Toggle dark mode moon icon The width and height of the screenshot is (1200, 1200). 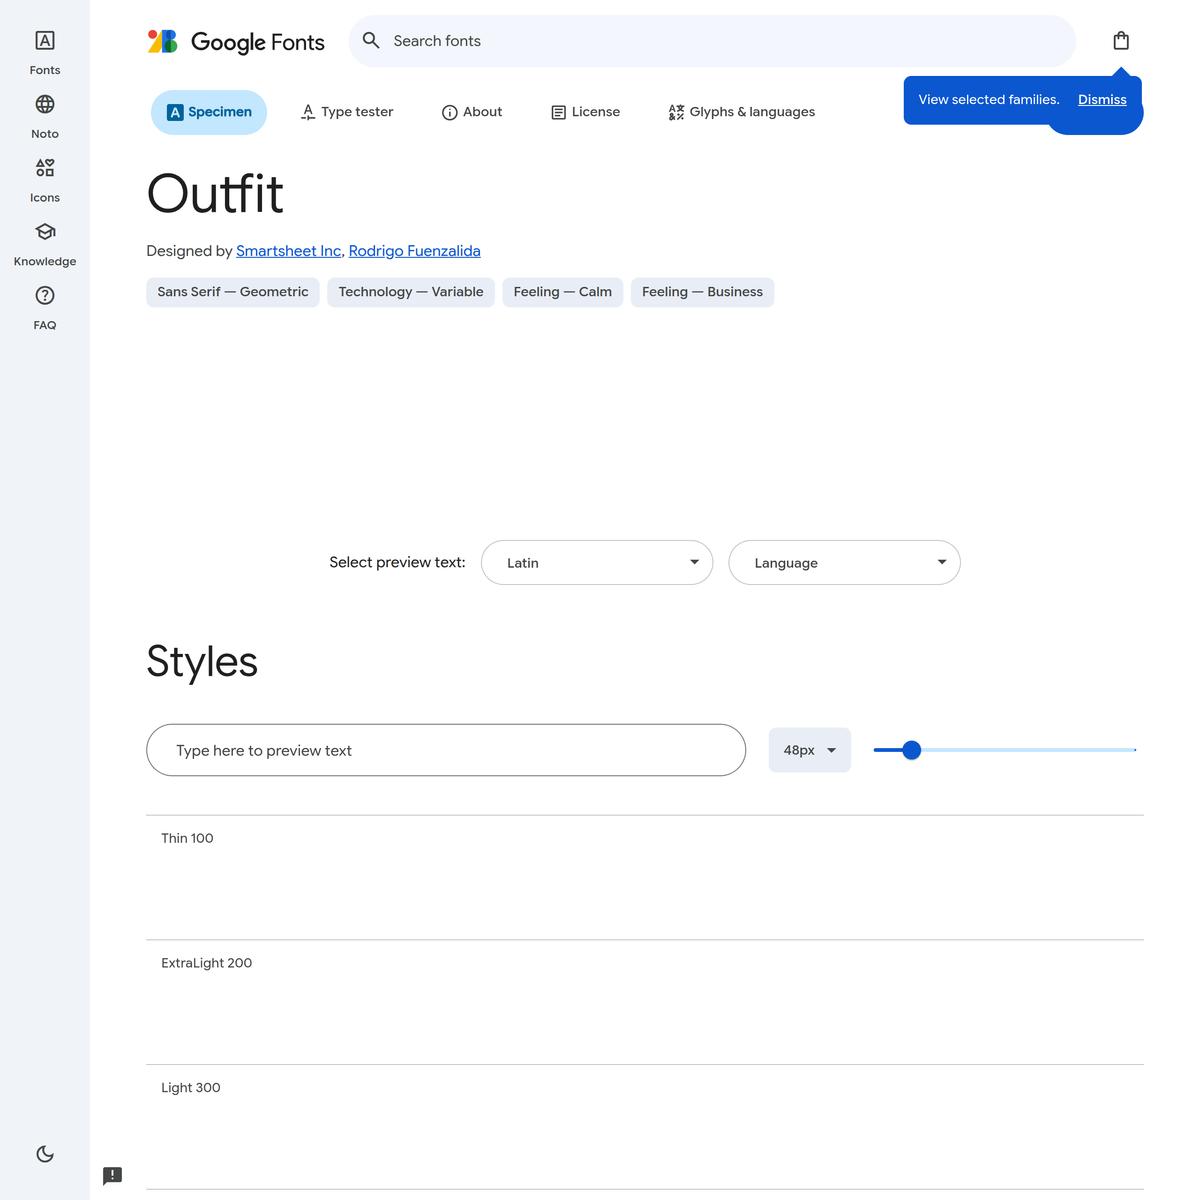[45, 1154]
